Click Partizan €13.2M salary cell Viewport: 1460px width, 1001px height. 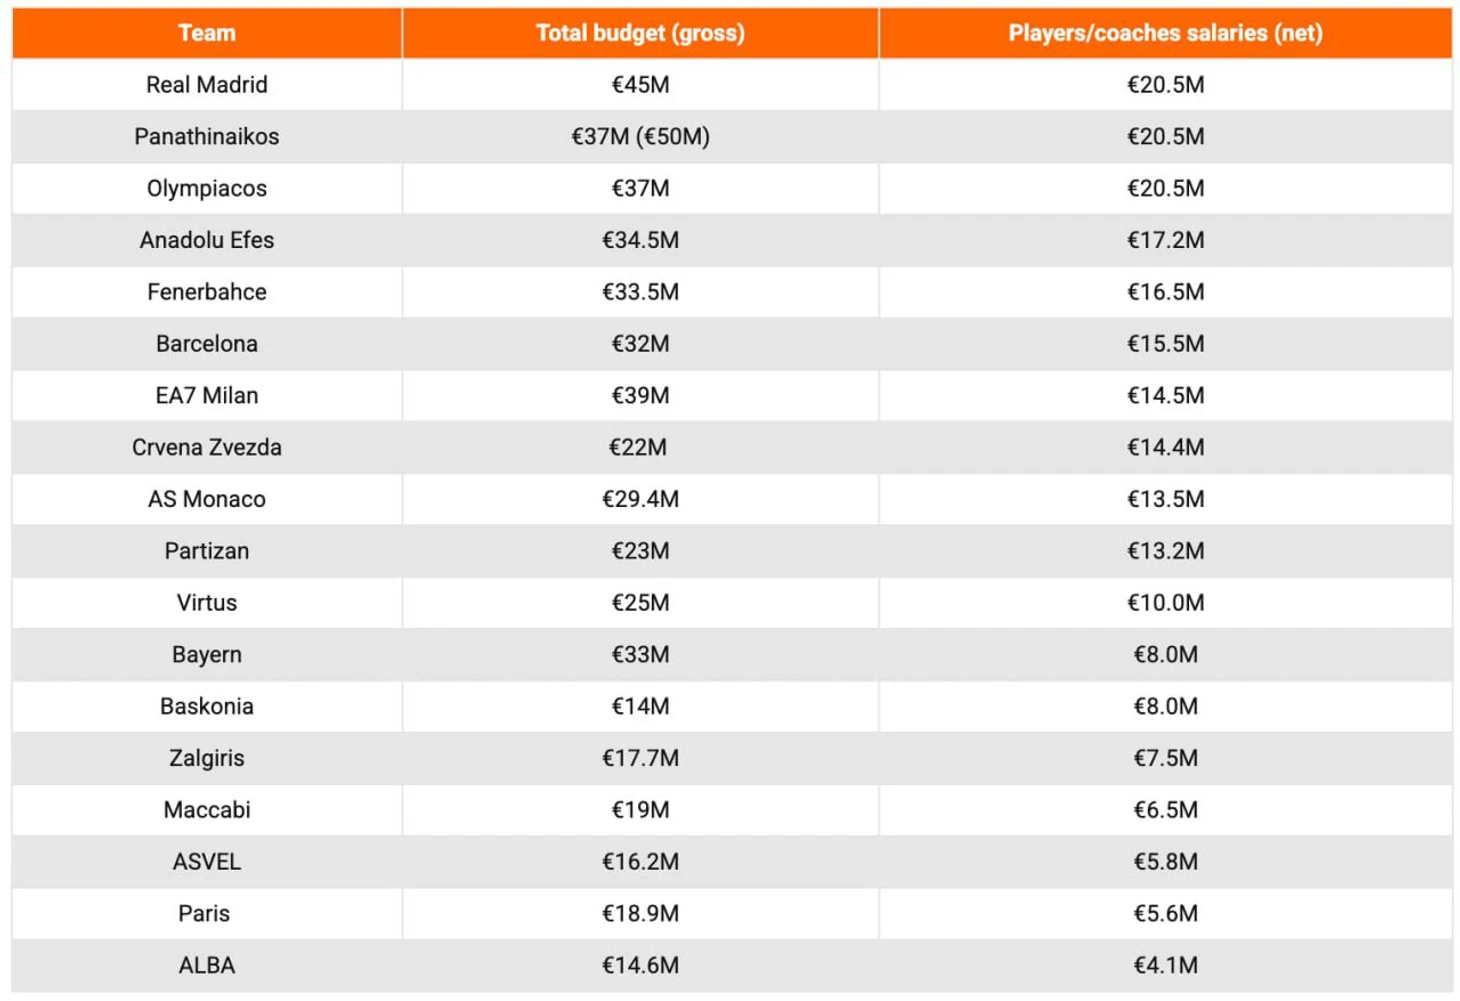(1165, 551)
